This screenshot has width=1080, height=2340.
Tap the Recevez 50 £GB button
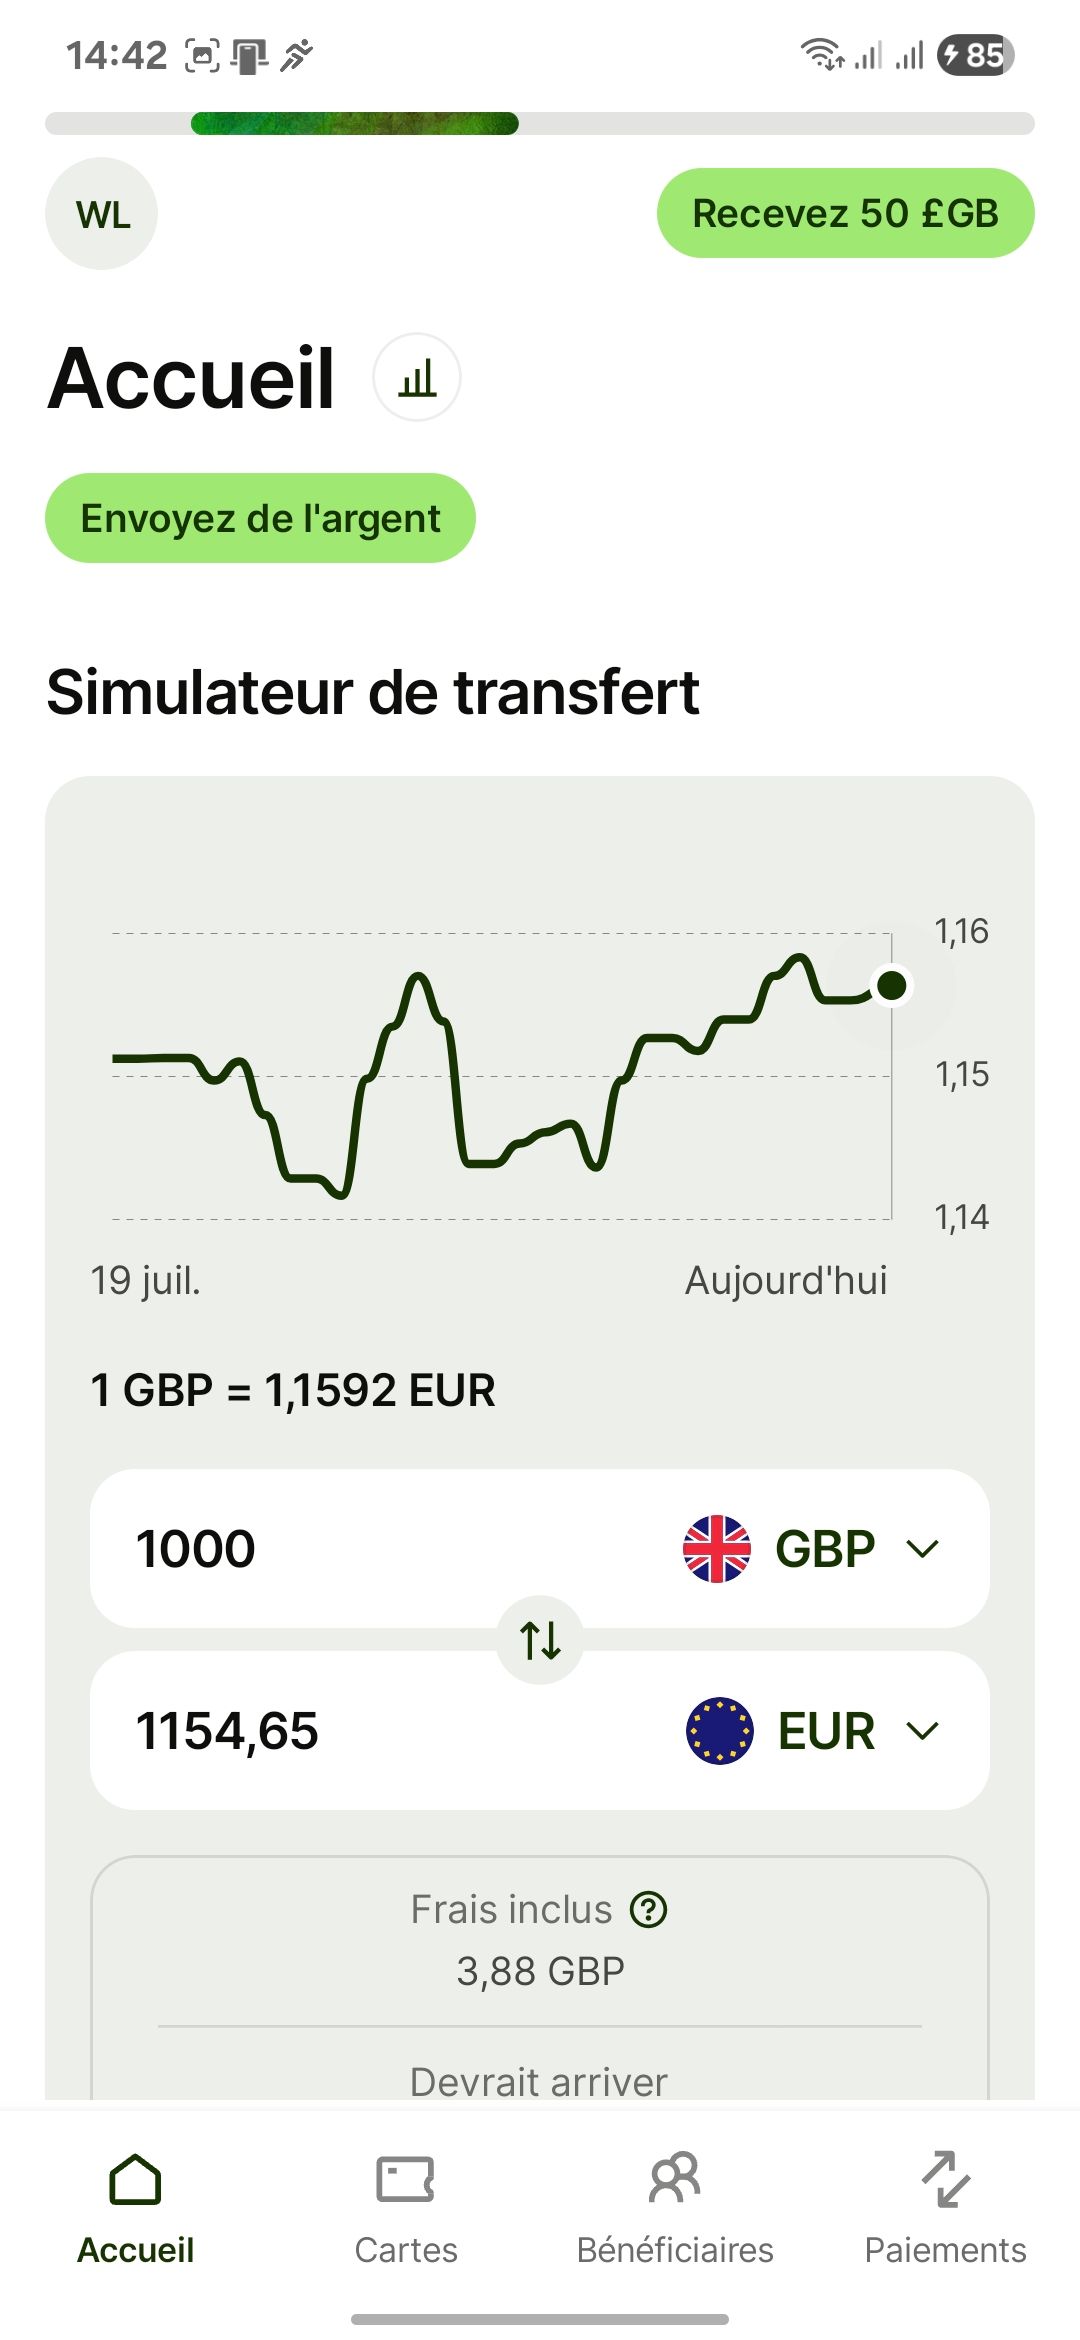(x=846, y=213)
